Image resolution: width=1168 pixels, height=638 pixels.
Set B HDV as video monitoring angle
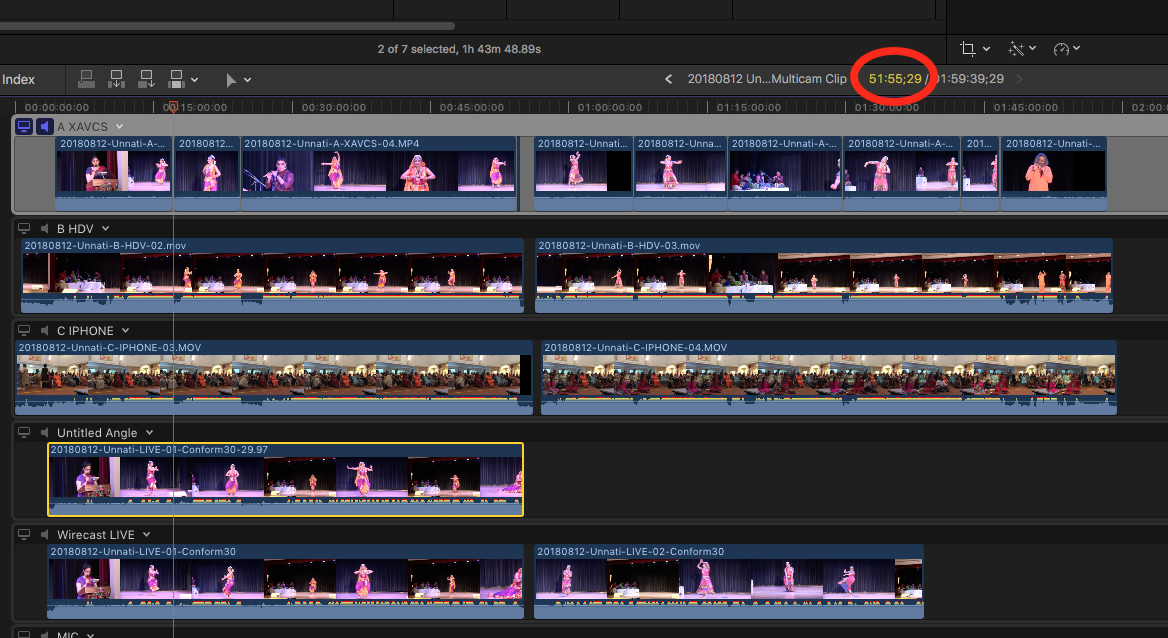[25, 228]
